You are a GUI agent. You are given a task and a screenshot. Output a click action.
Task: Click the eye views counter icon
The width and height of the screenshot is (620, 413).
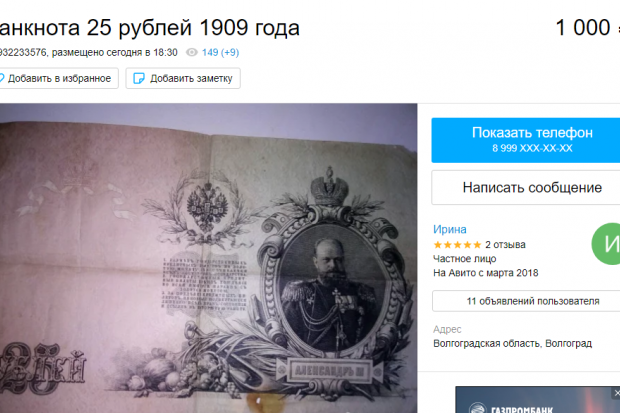tap(192, 52)
